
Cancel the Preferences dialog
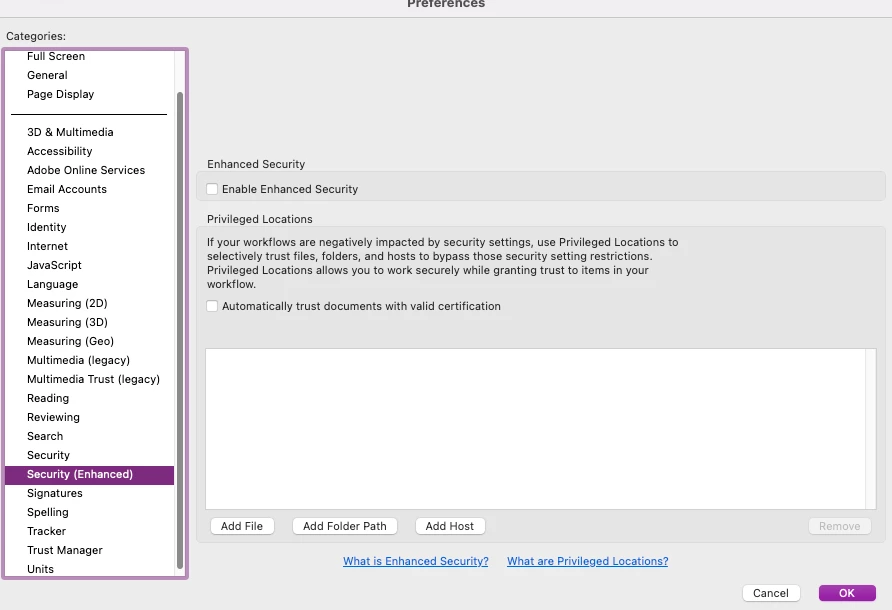click(771, 593)
